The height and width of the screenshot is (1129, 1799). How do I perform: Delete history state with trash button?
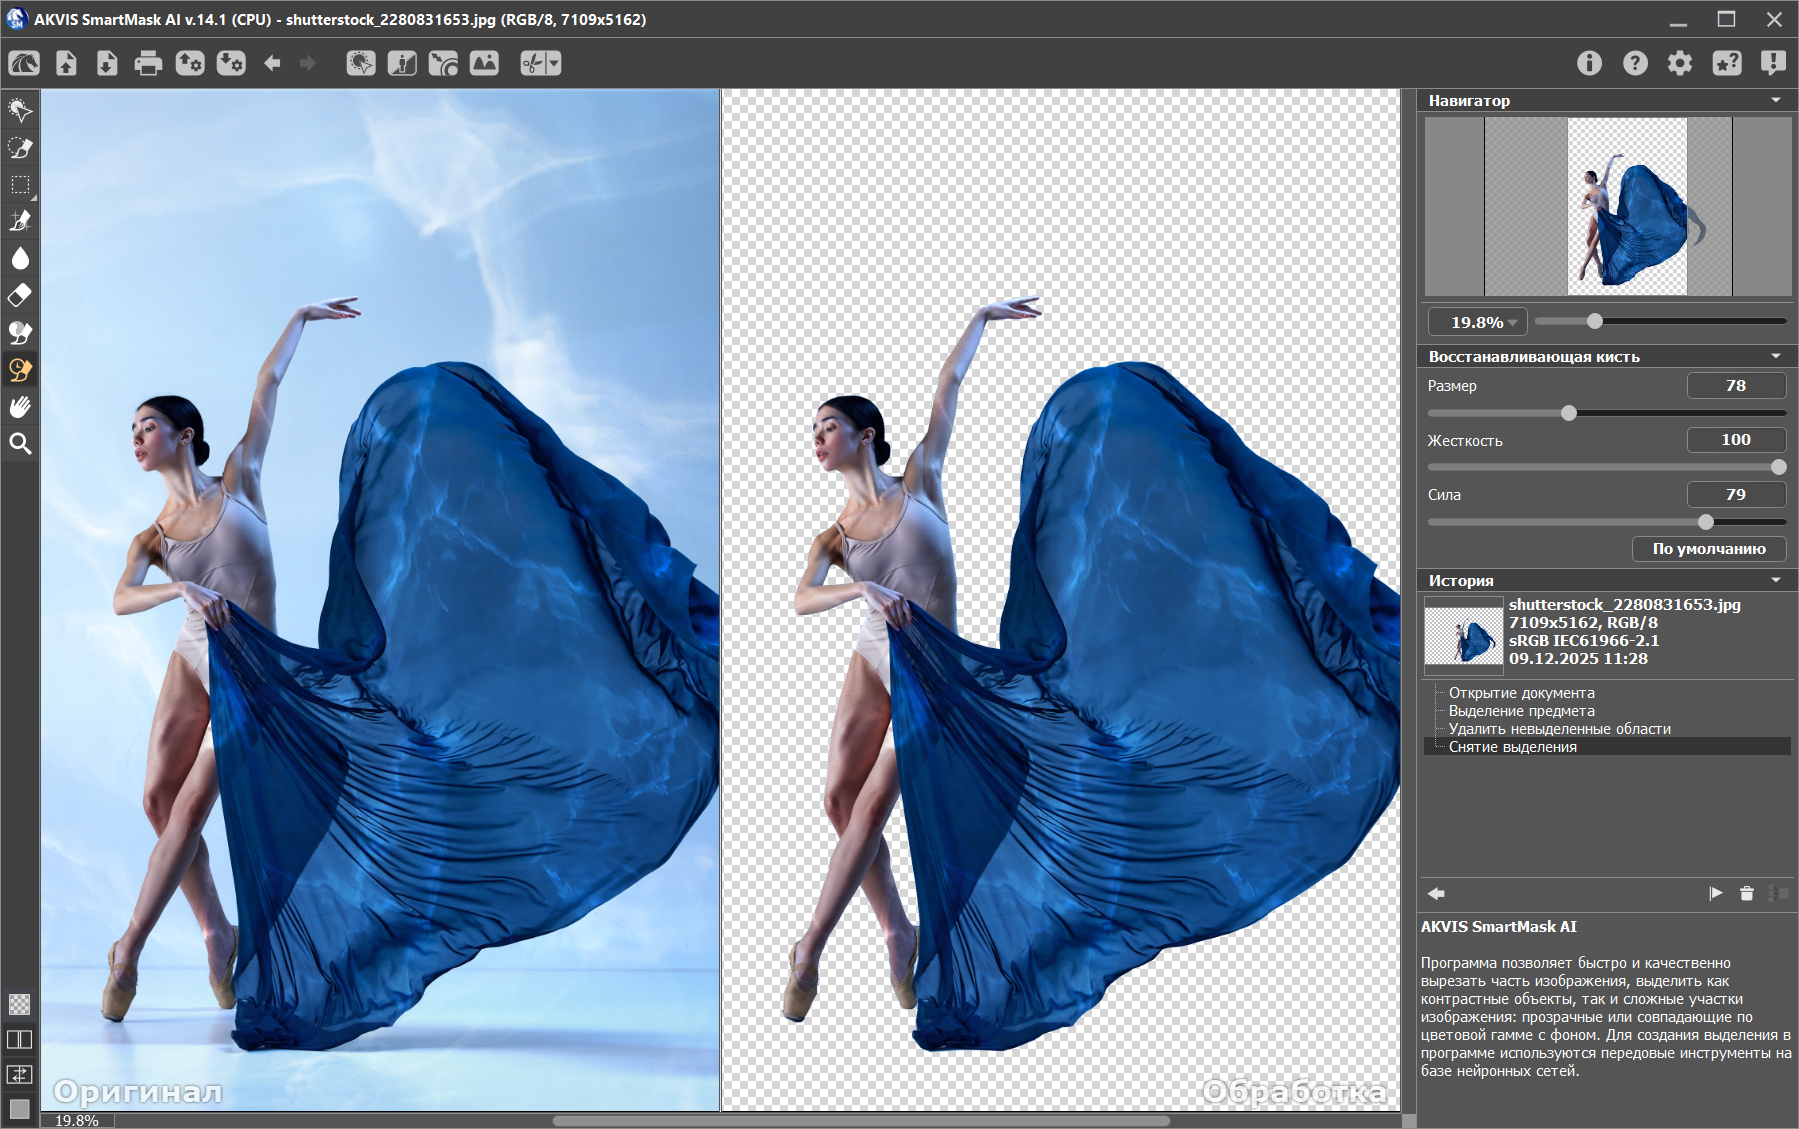pyautogui.click(x=1747, y=893)
